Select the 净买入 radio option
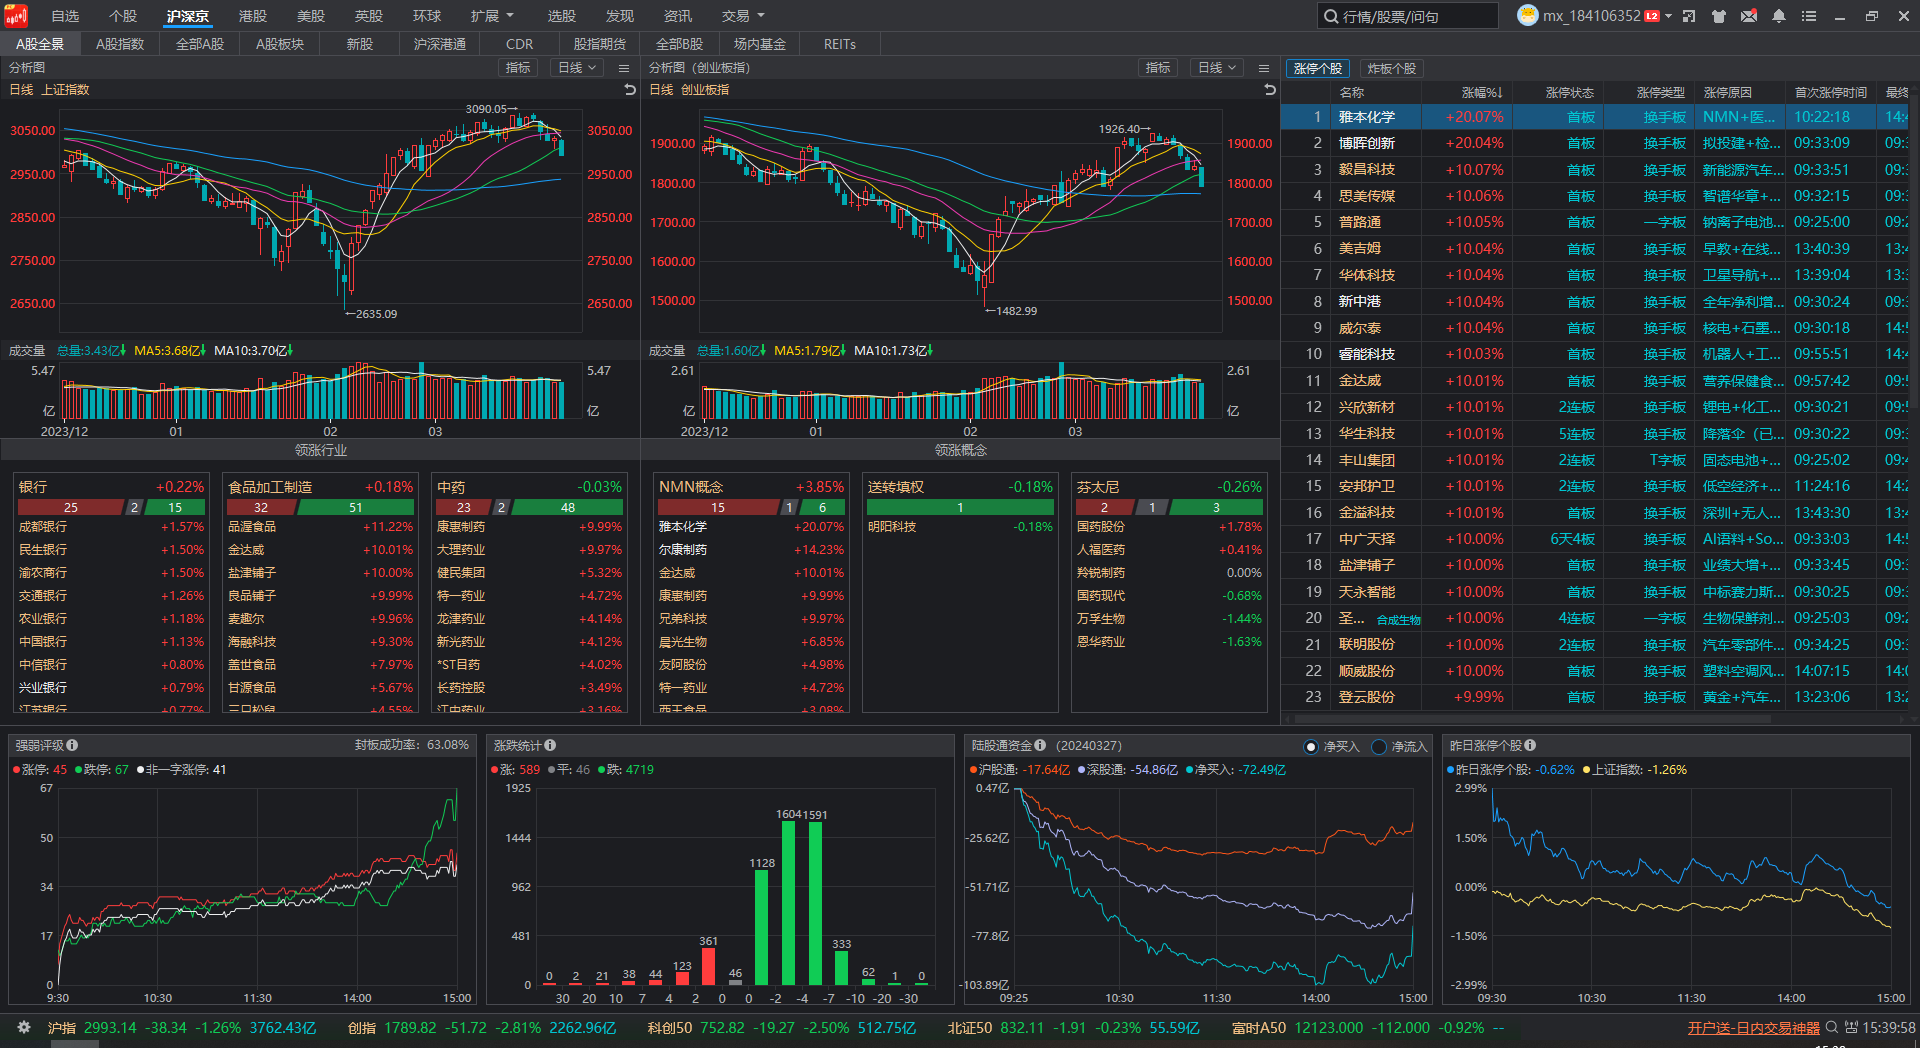The image size is (1920, 1048). click(1312, 747)
